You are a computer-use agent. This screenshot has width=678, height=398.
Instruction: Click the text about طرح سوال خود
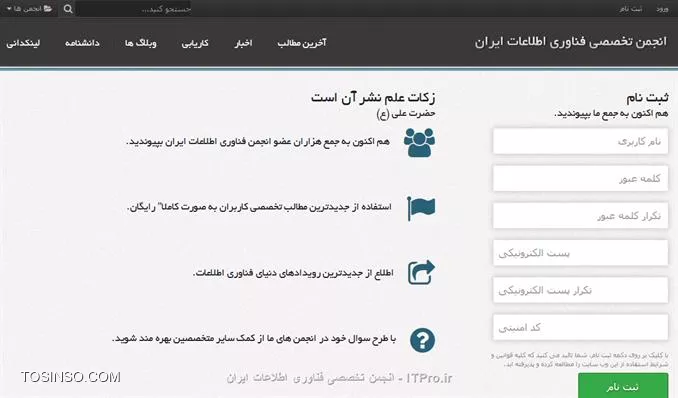254,338
